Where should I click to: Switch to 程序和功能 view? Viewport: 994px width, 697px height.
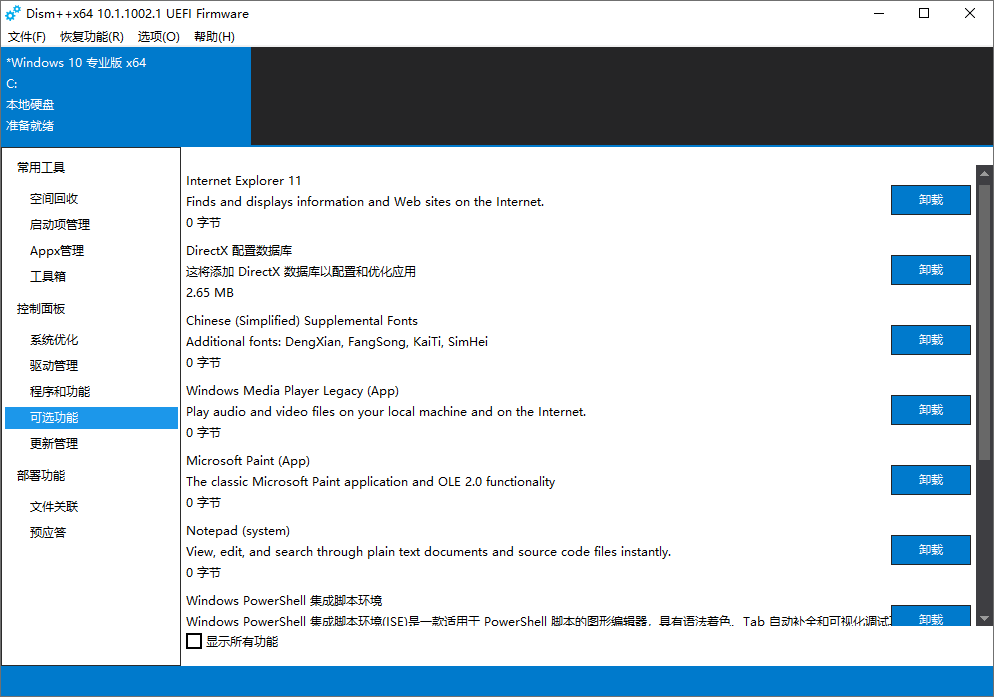(x=57, y=391)
